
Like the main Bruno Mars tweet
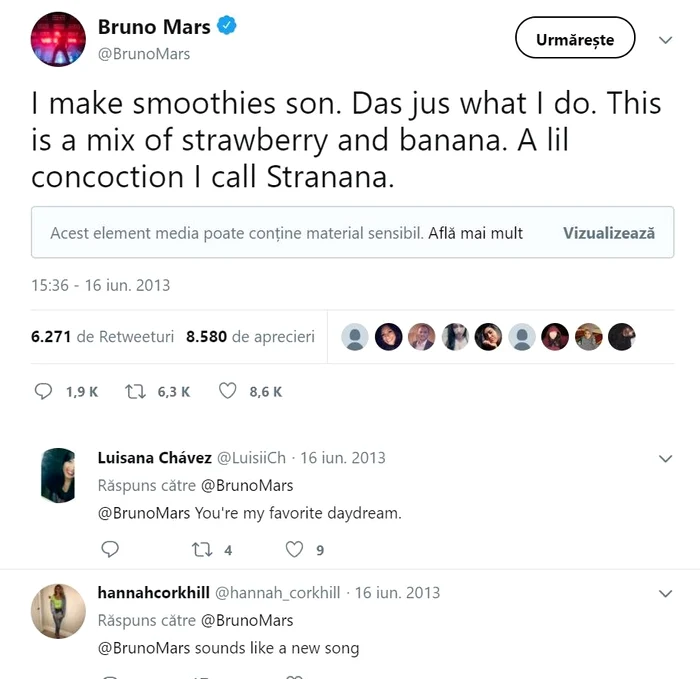click(x=227, y=391)
